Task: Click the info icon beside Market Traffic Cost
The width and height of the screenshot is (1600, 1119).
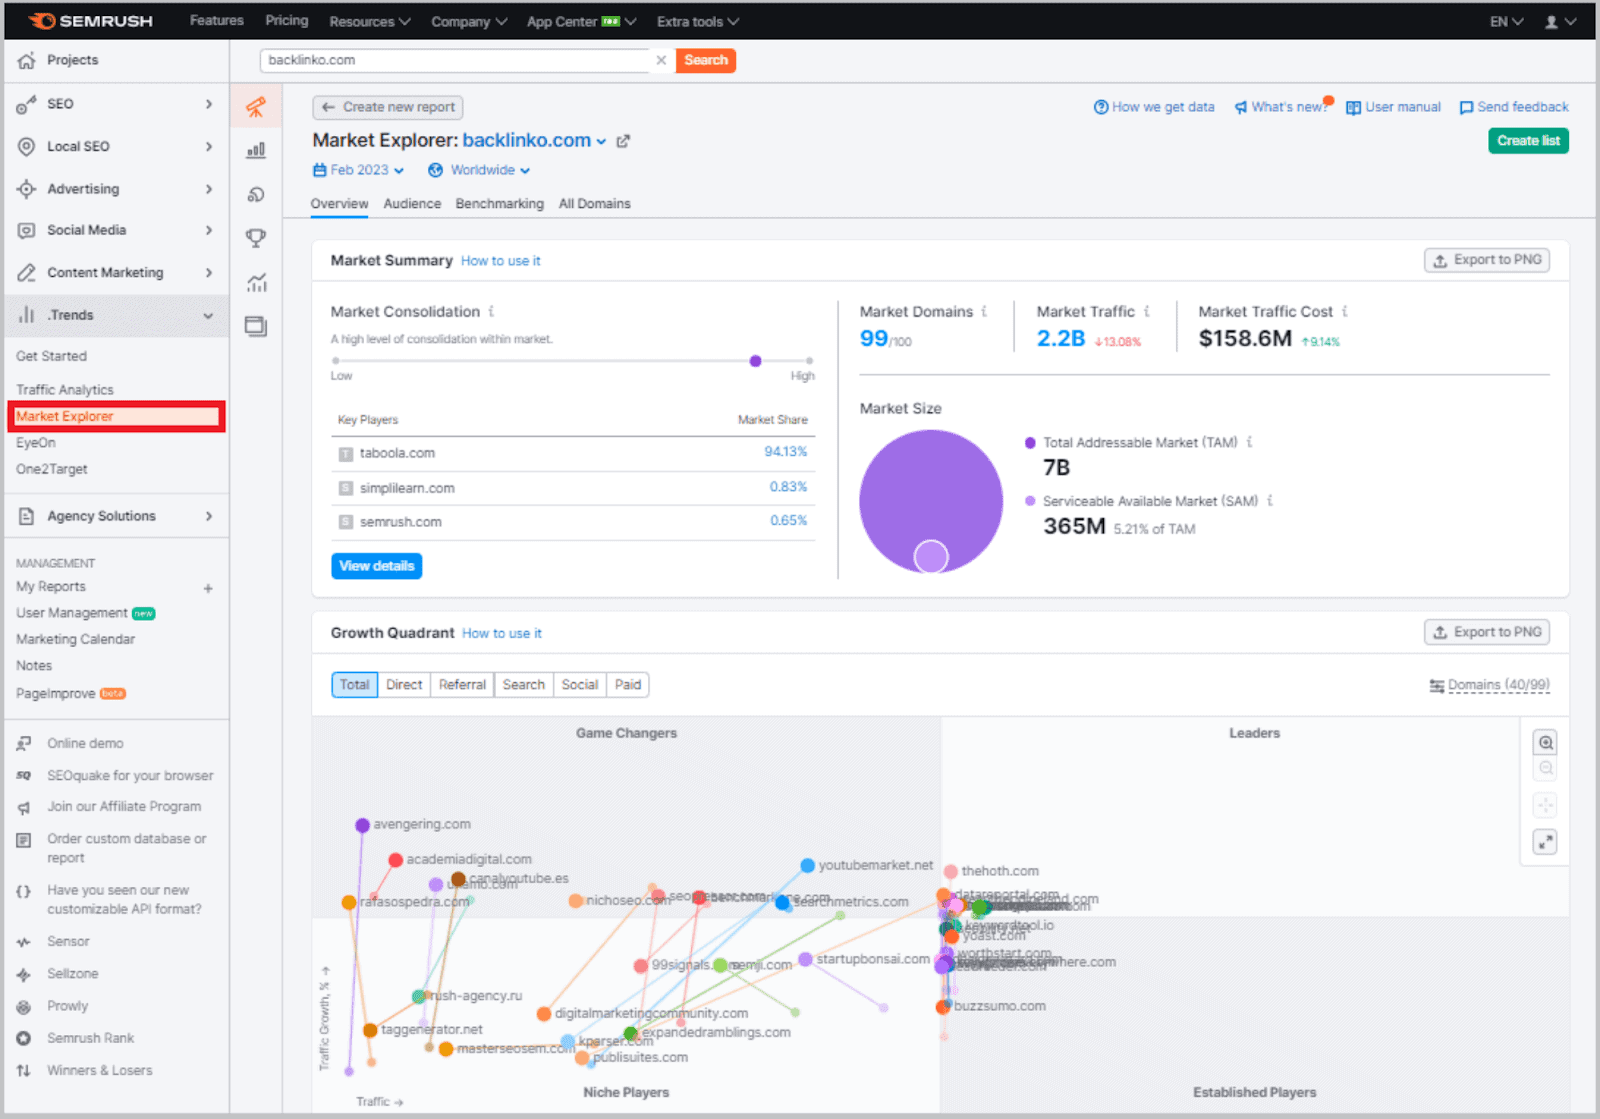Action: (1345, 311)
